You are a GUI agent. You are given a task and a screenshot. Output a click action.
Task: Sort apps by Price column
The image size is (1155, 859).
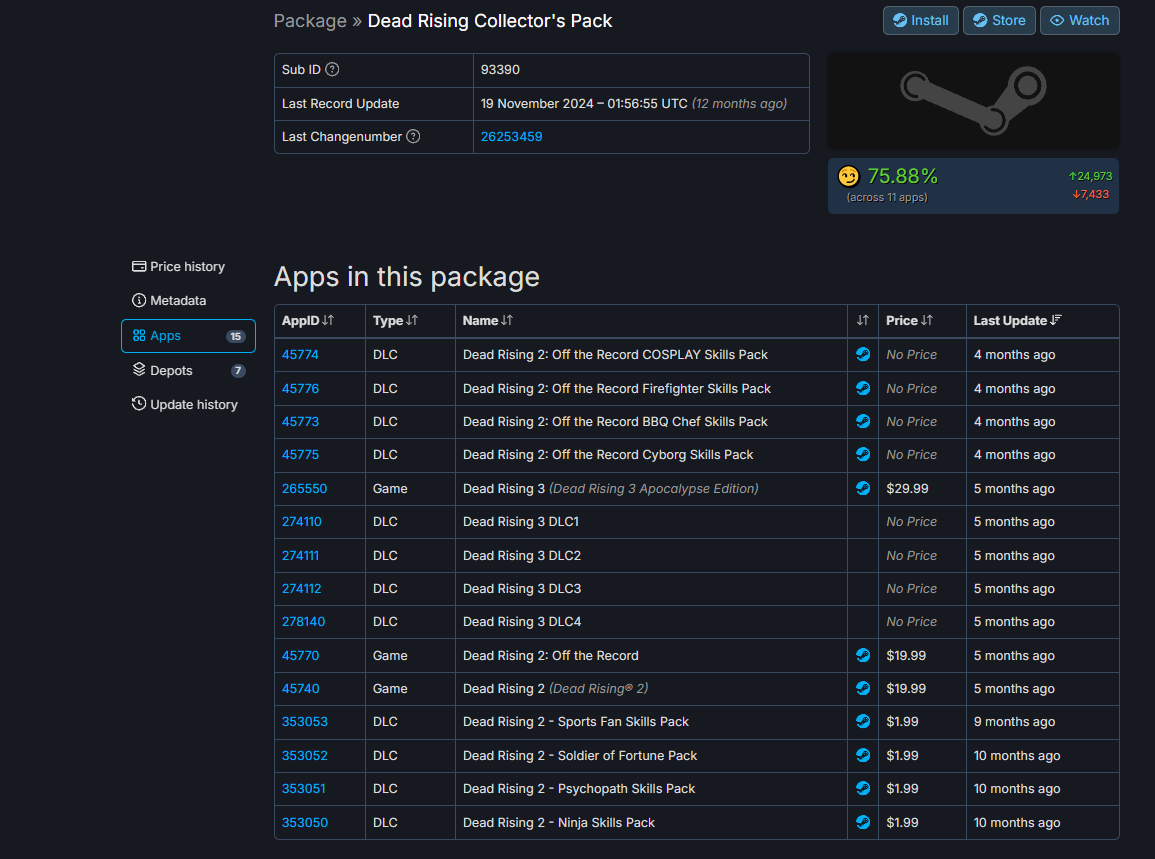click(x=909, y=321)
